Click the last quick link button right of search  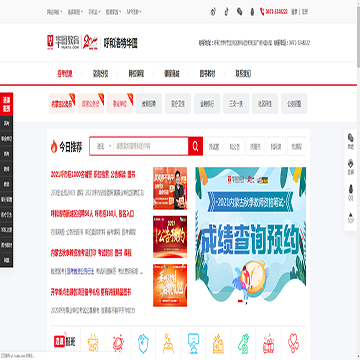296,146
